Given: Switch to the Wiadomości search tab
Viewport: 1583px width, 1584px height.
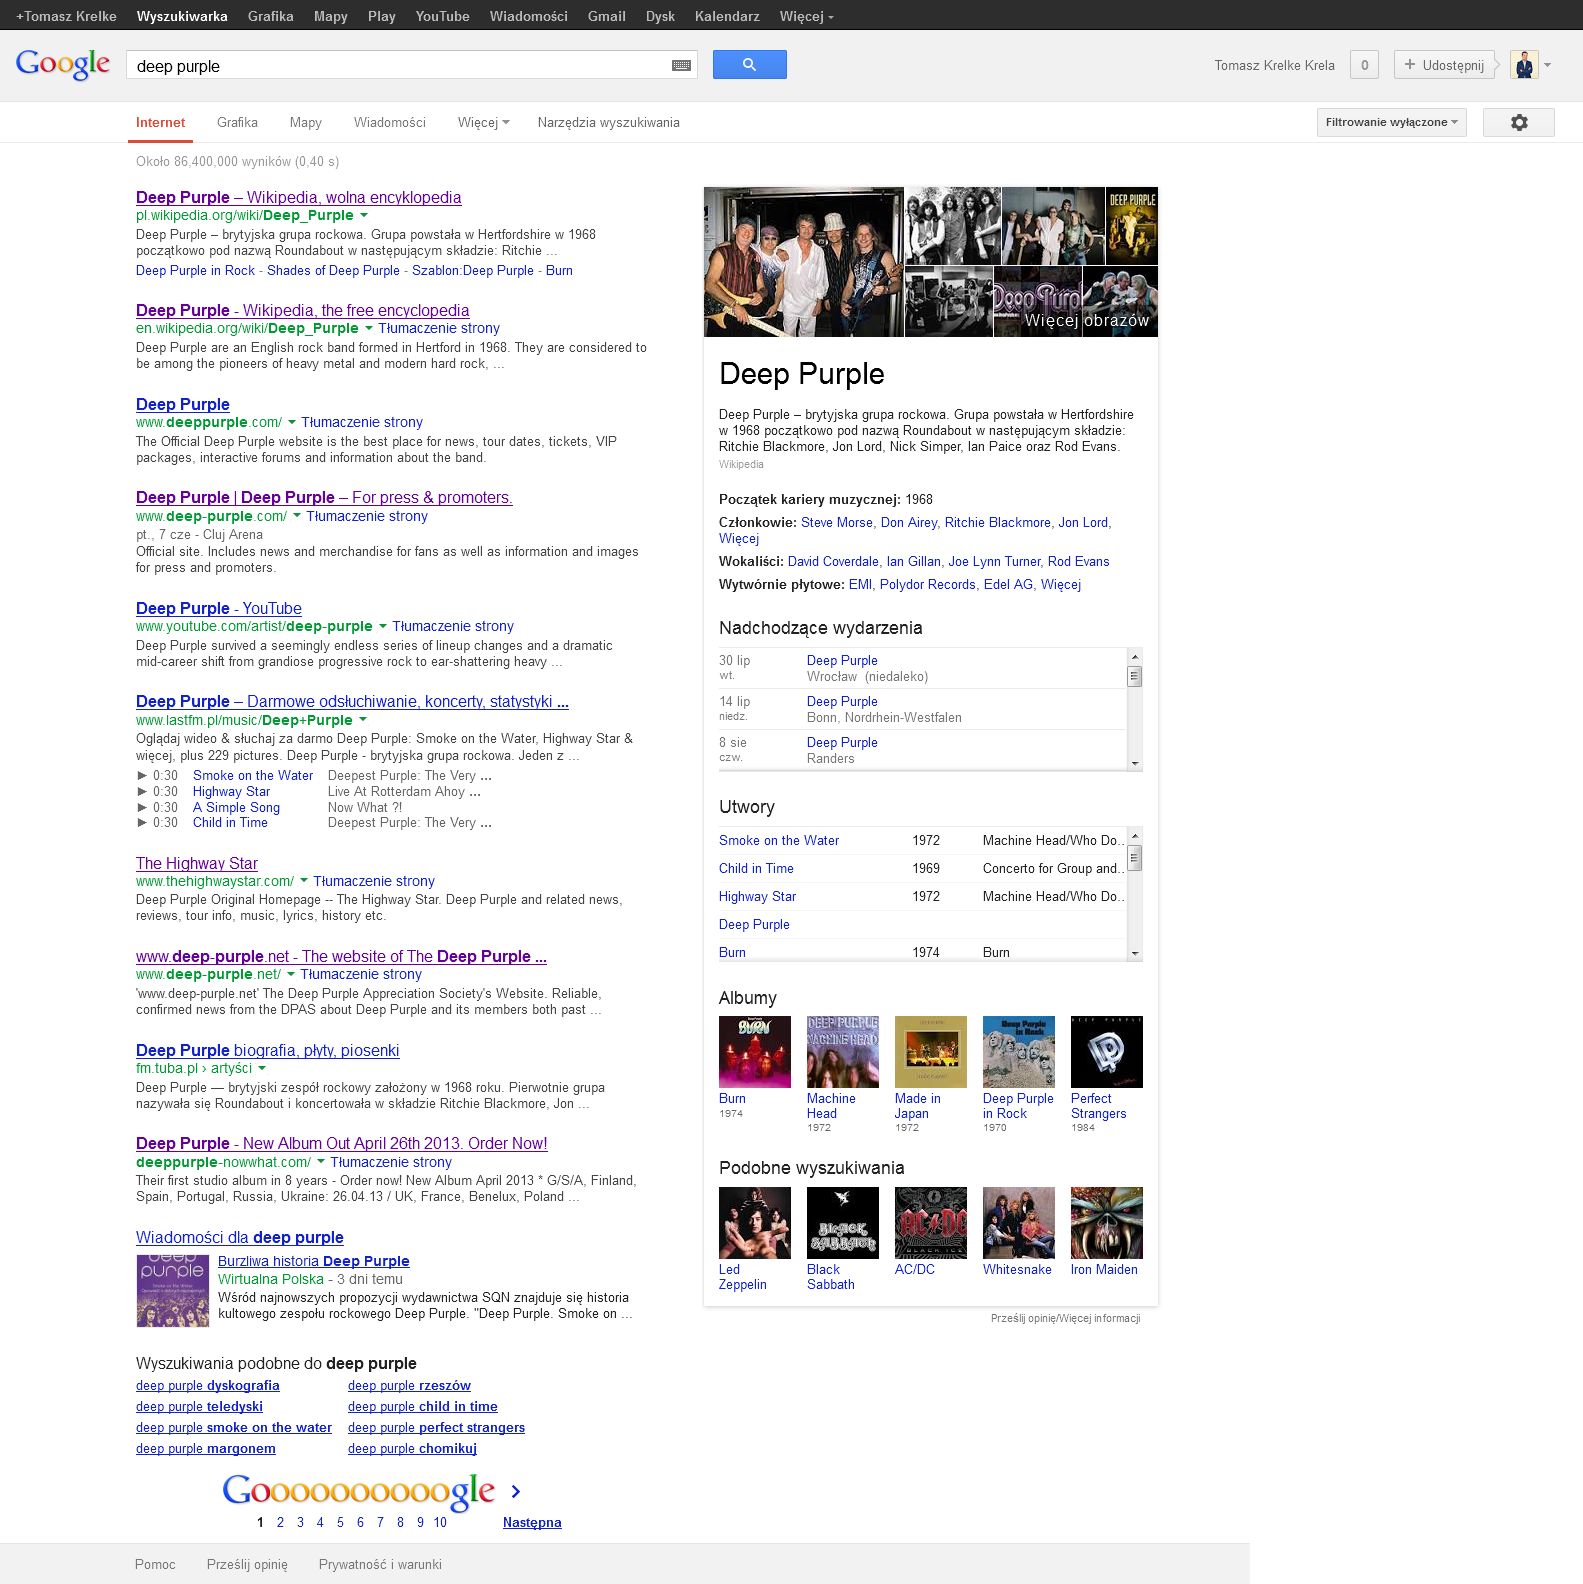Looking at the screenshot, I should [x=390, y=122].
